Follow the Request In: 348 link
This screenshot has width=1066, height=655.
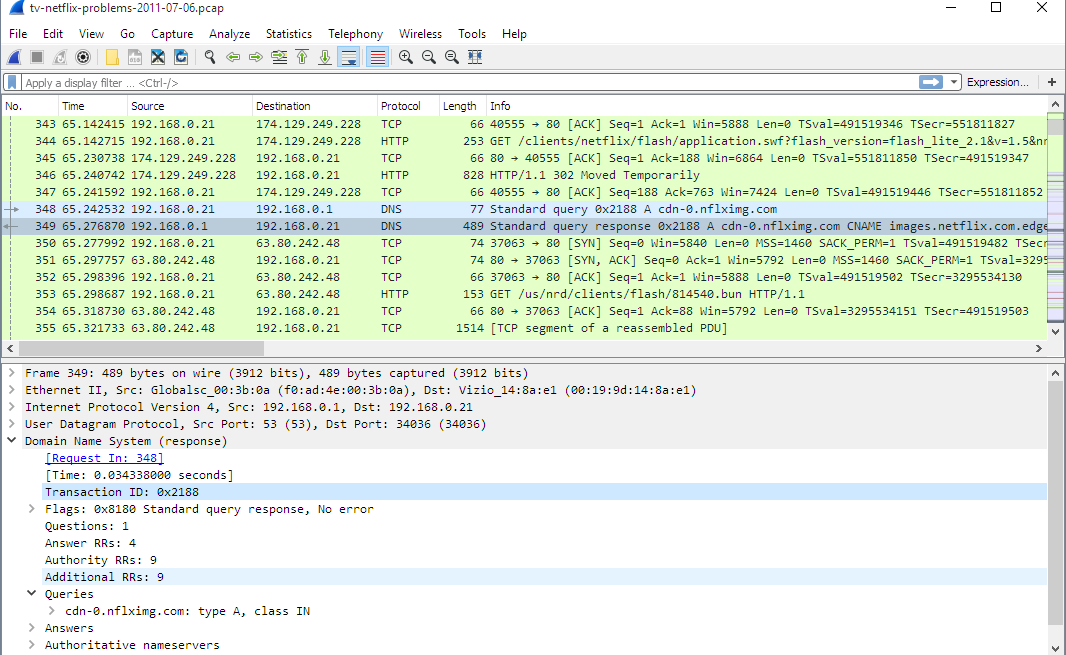click(105, 458)
